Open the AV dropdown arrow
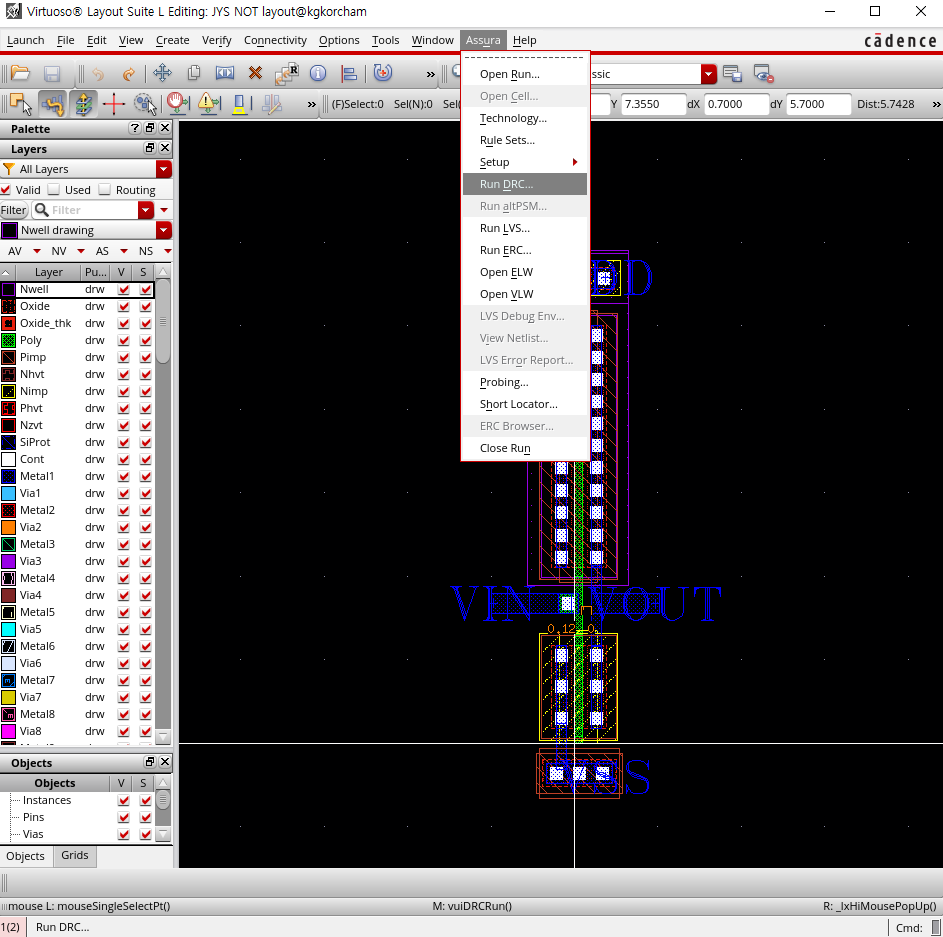 37,251
